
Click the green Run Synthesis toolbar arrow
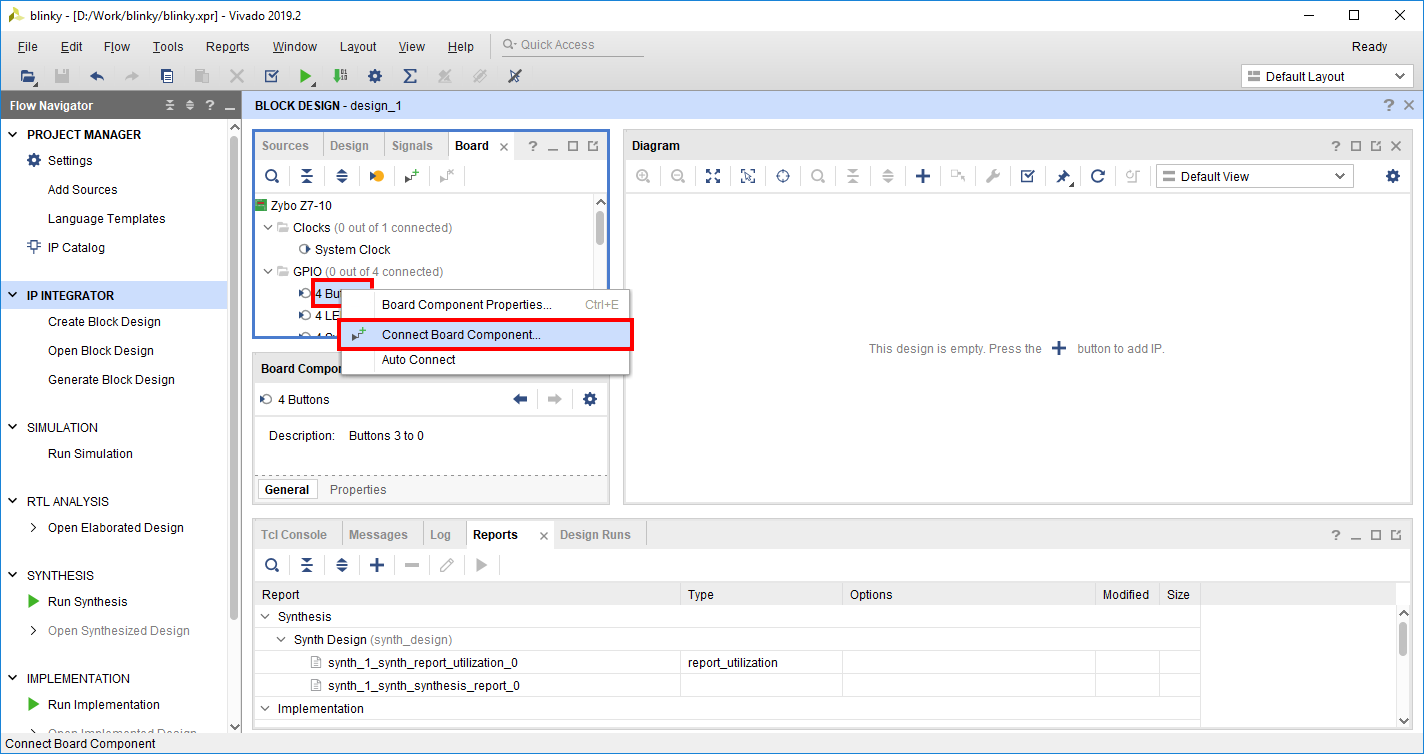point(305,76)
